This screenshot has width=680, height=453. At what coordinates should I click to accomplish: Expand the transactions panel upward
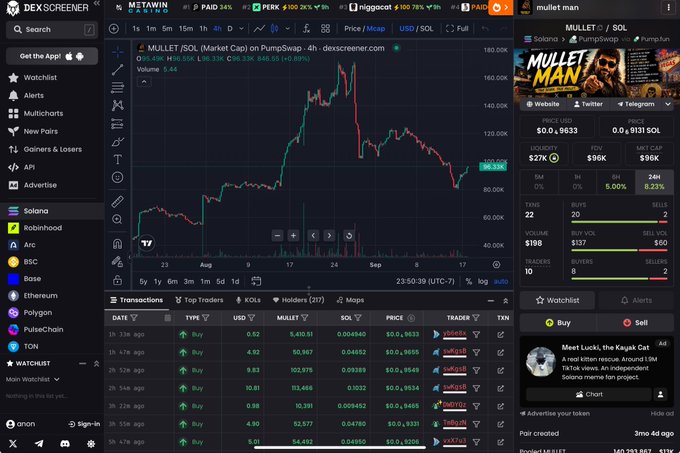tap(505, 300)
